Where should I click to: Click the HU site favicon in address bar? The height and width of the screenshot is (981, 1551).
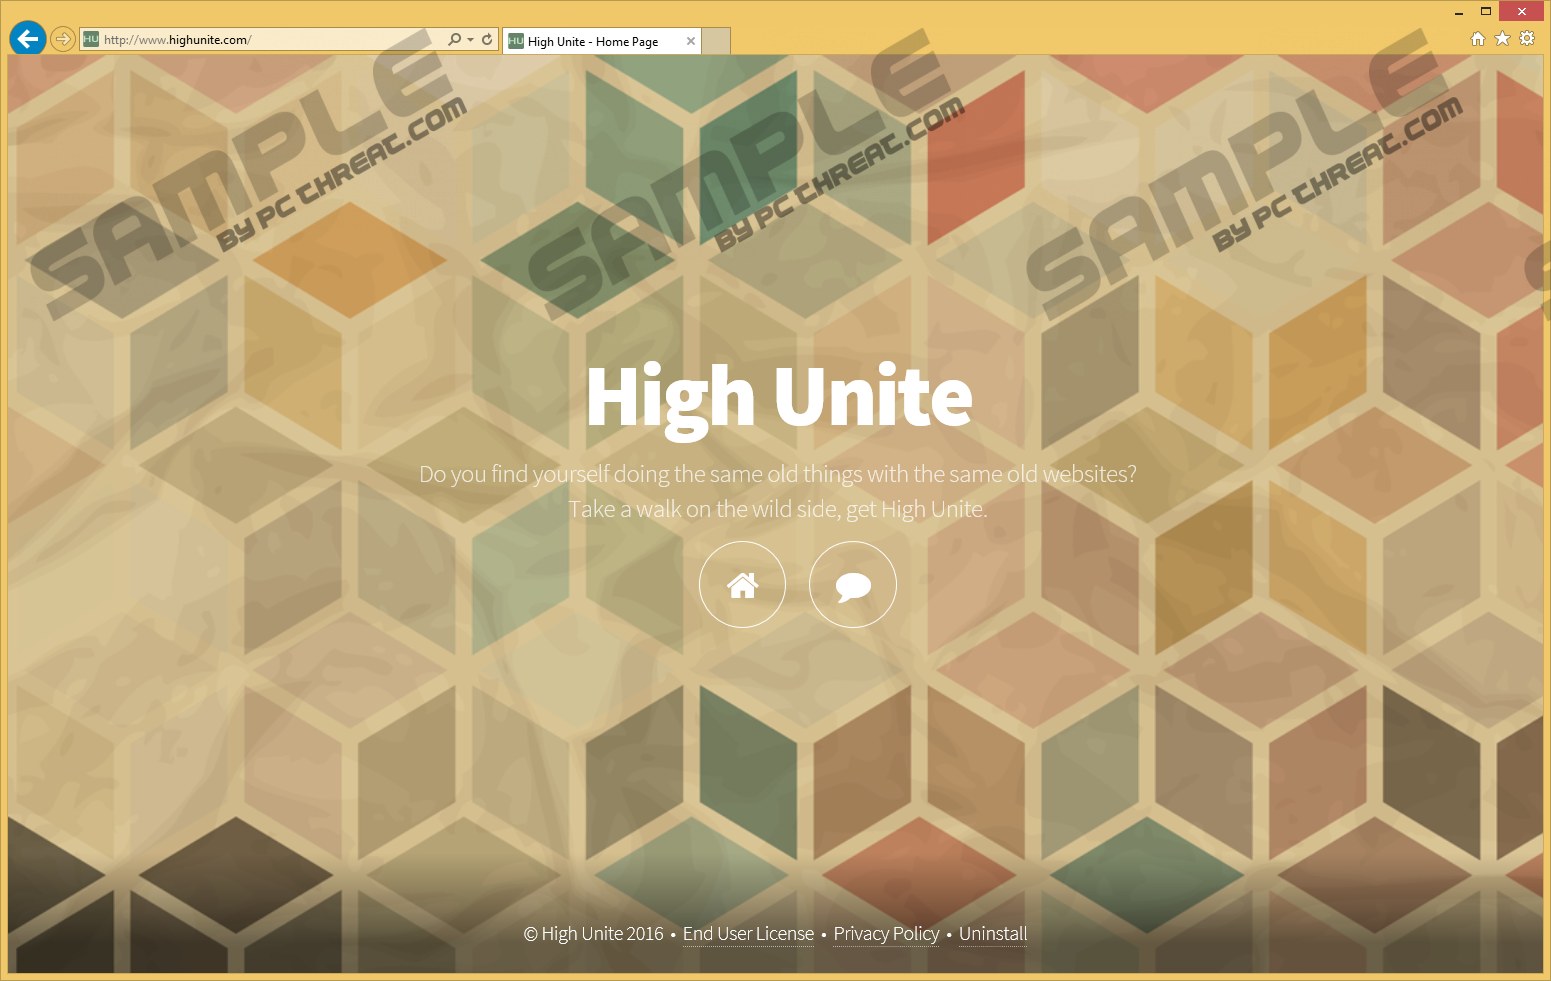(91, 40)
